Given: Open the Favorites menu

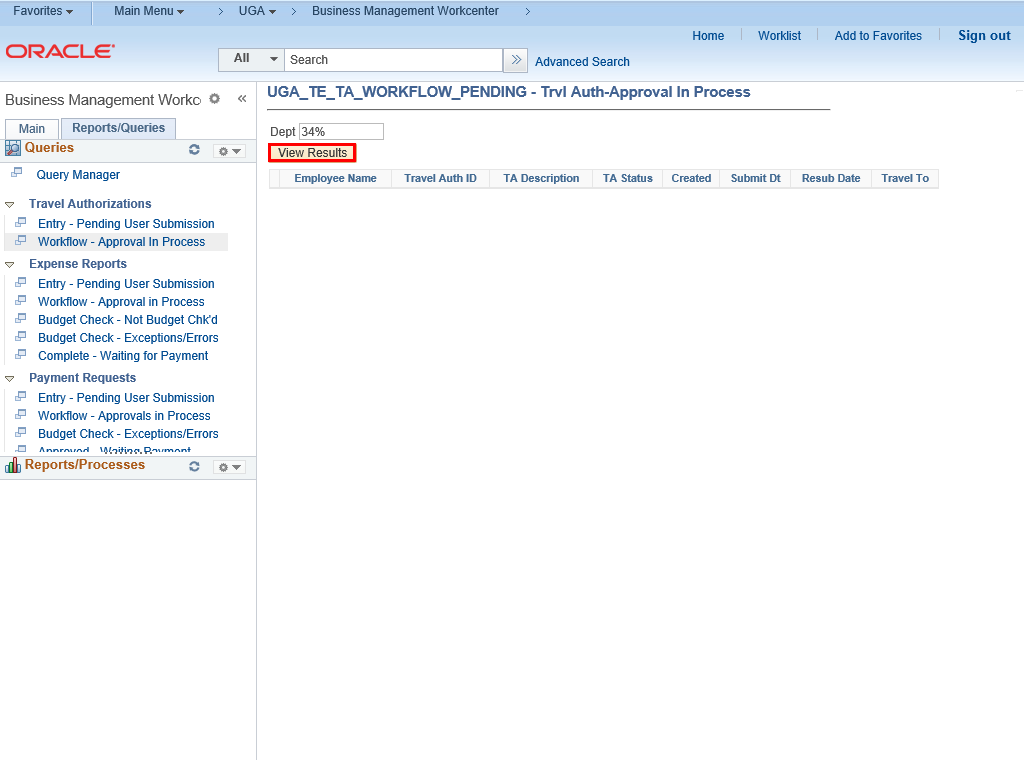Looking at the screenshot, I should point(43,11).
